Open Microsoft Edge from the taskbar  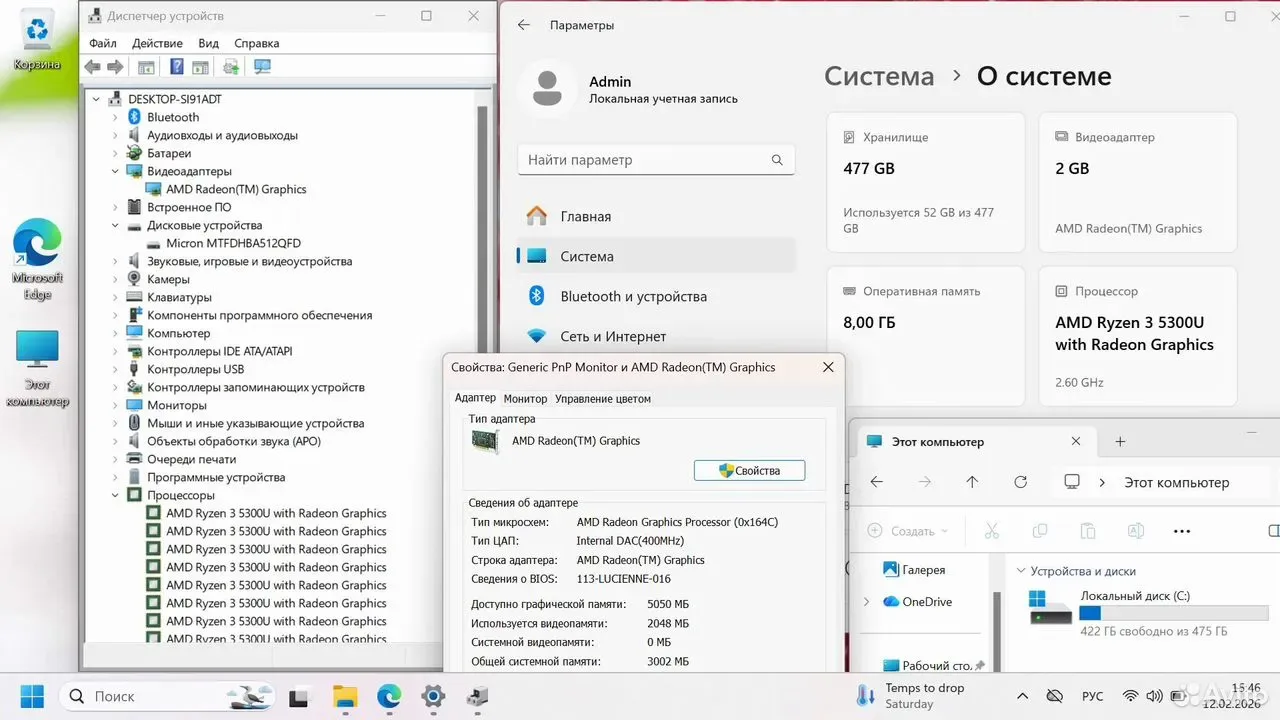(x=389, y=696)
